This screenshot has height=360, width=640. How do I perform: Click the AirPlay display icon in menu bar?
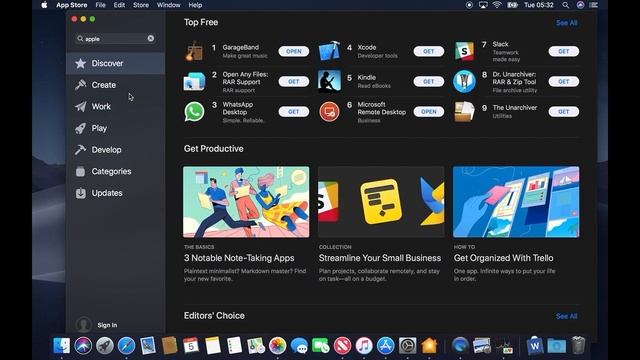(x=483, y=5)
